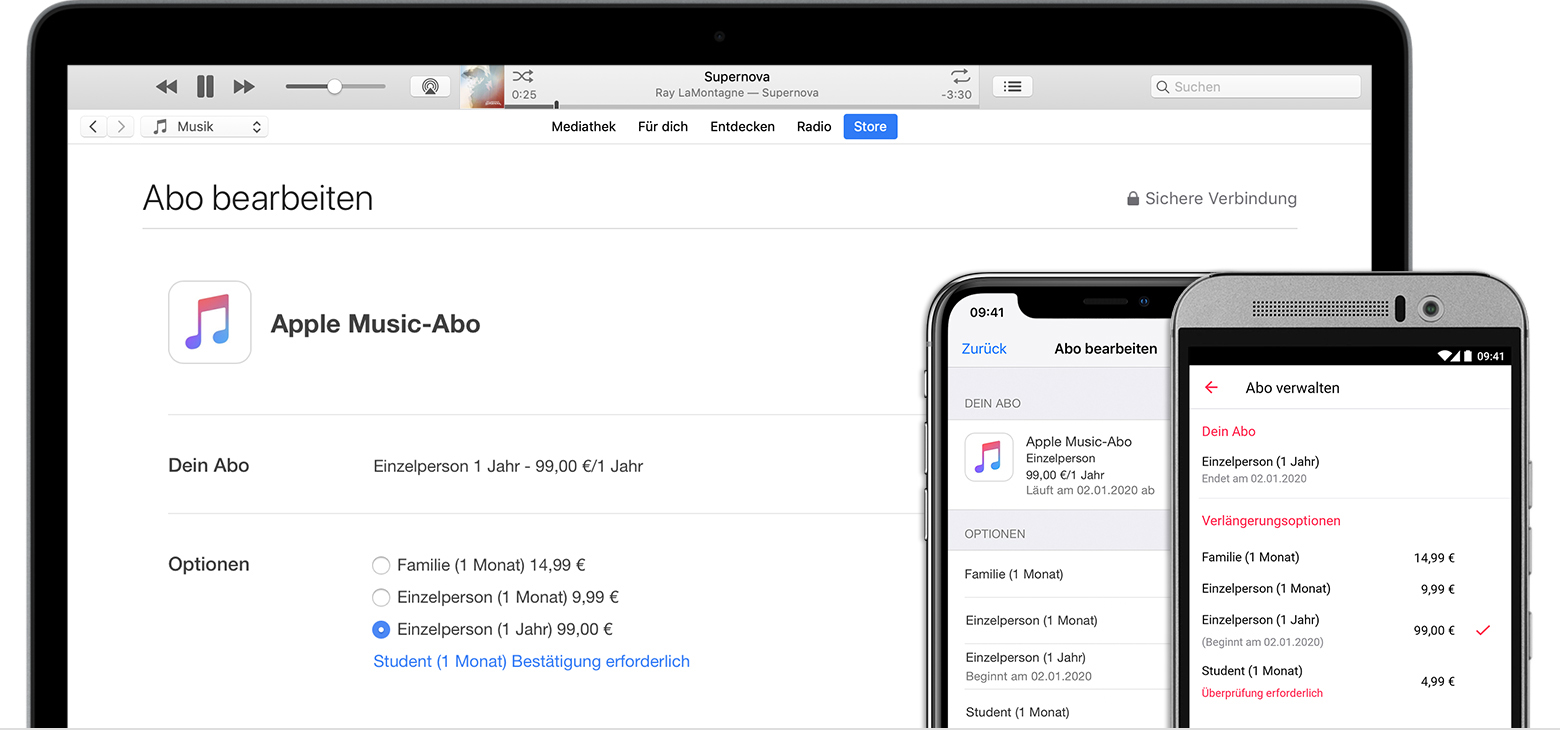Open Student (1 Monat) Bestätigung erforderlich link
The width and height of the screenshot is (1560, 730).
(x=531, y=661)
